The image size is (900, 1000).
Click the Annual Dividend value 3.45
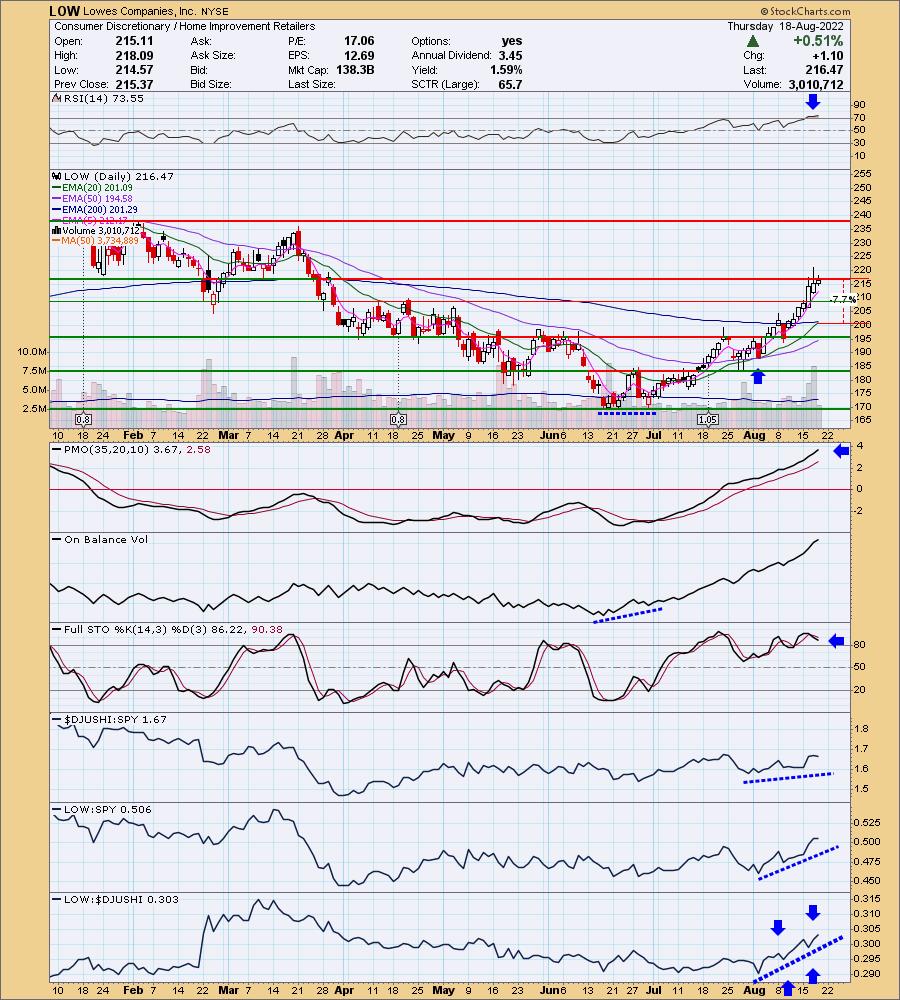coord(510,55)
